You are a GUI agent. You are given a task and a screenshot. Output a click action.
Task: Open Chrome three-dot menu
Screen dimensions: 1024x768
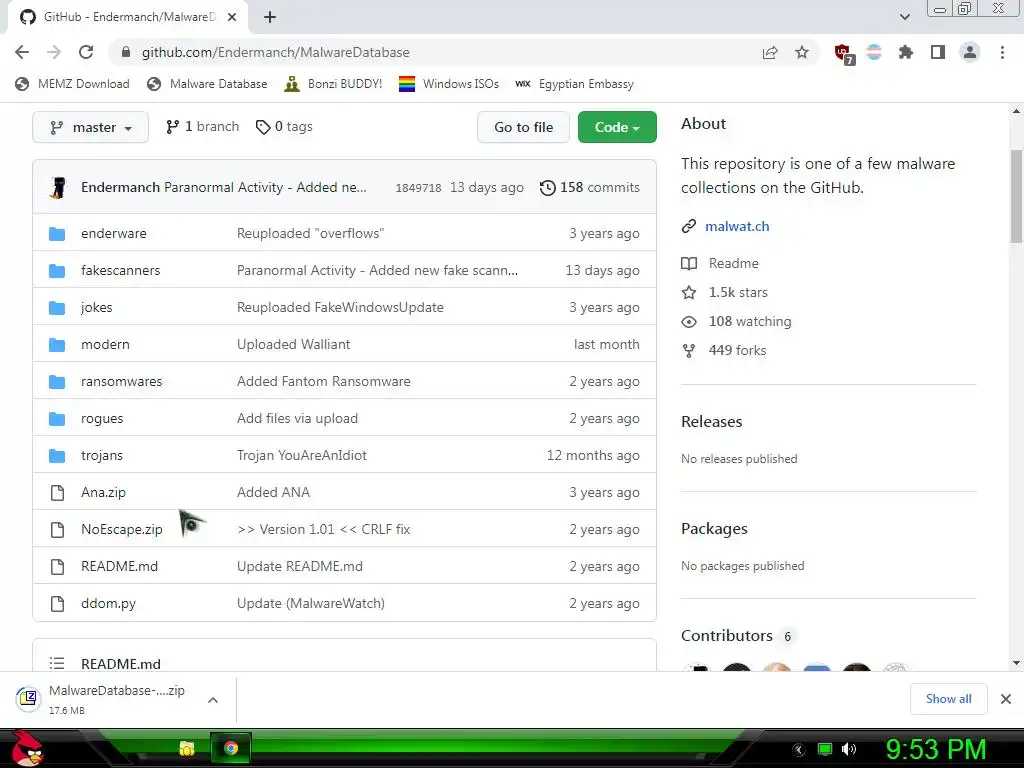click(x=1002, y=52)
